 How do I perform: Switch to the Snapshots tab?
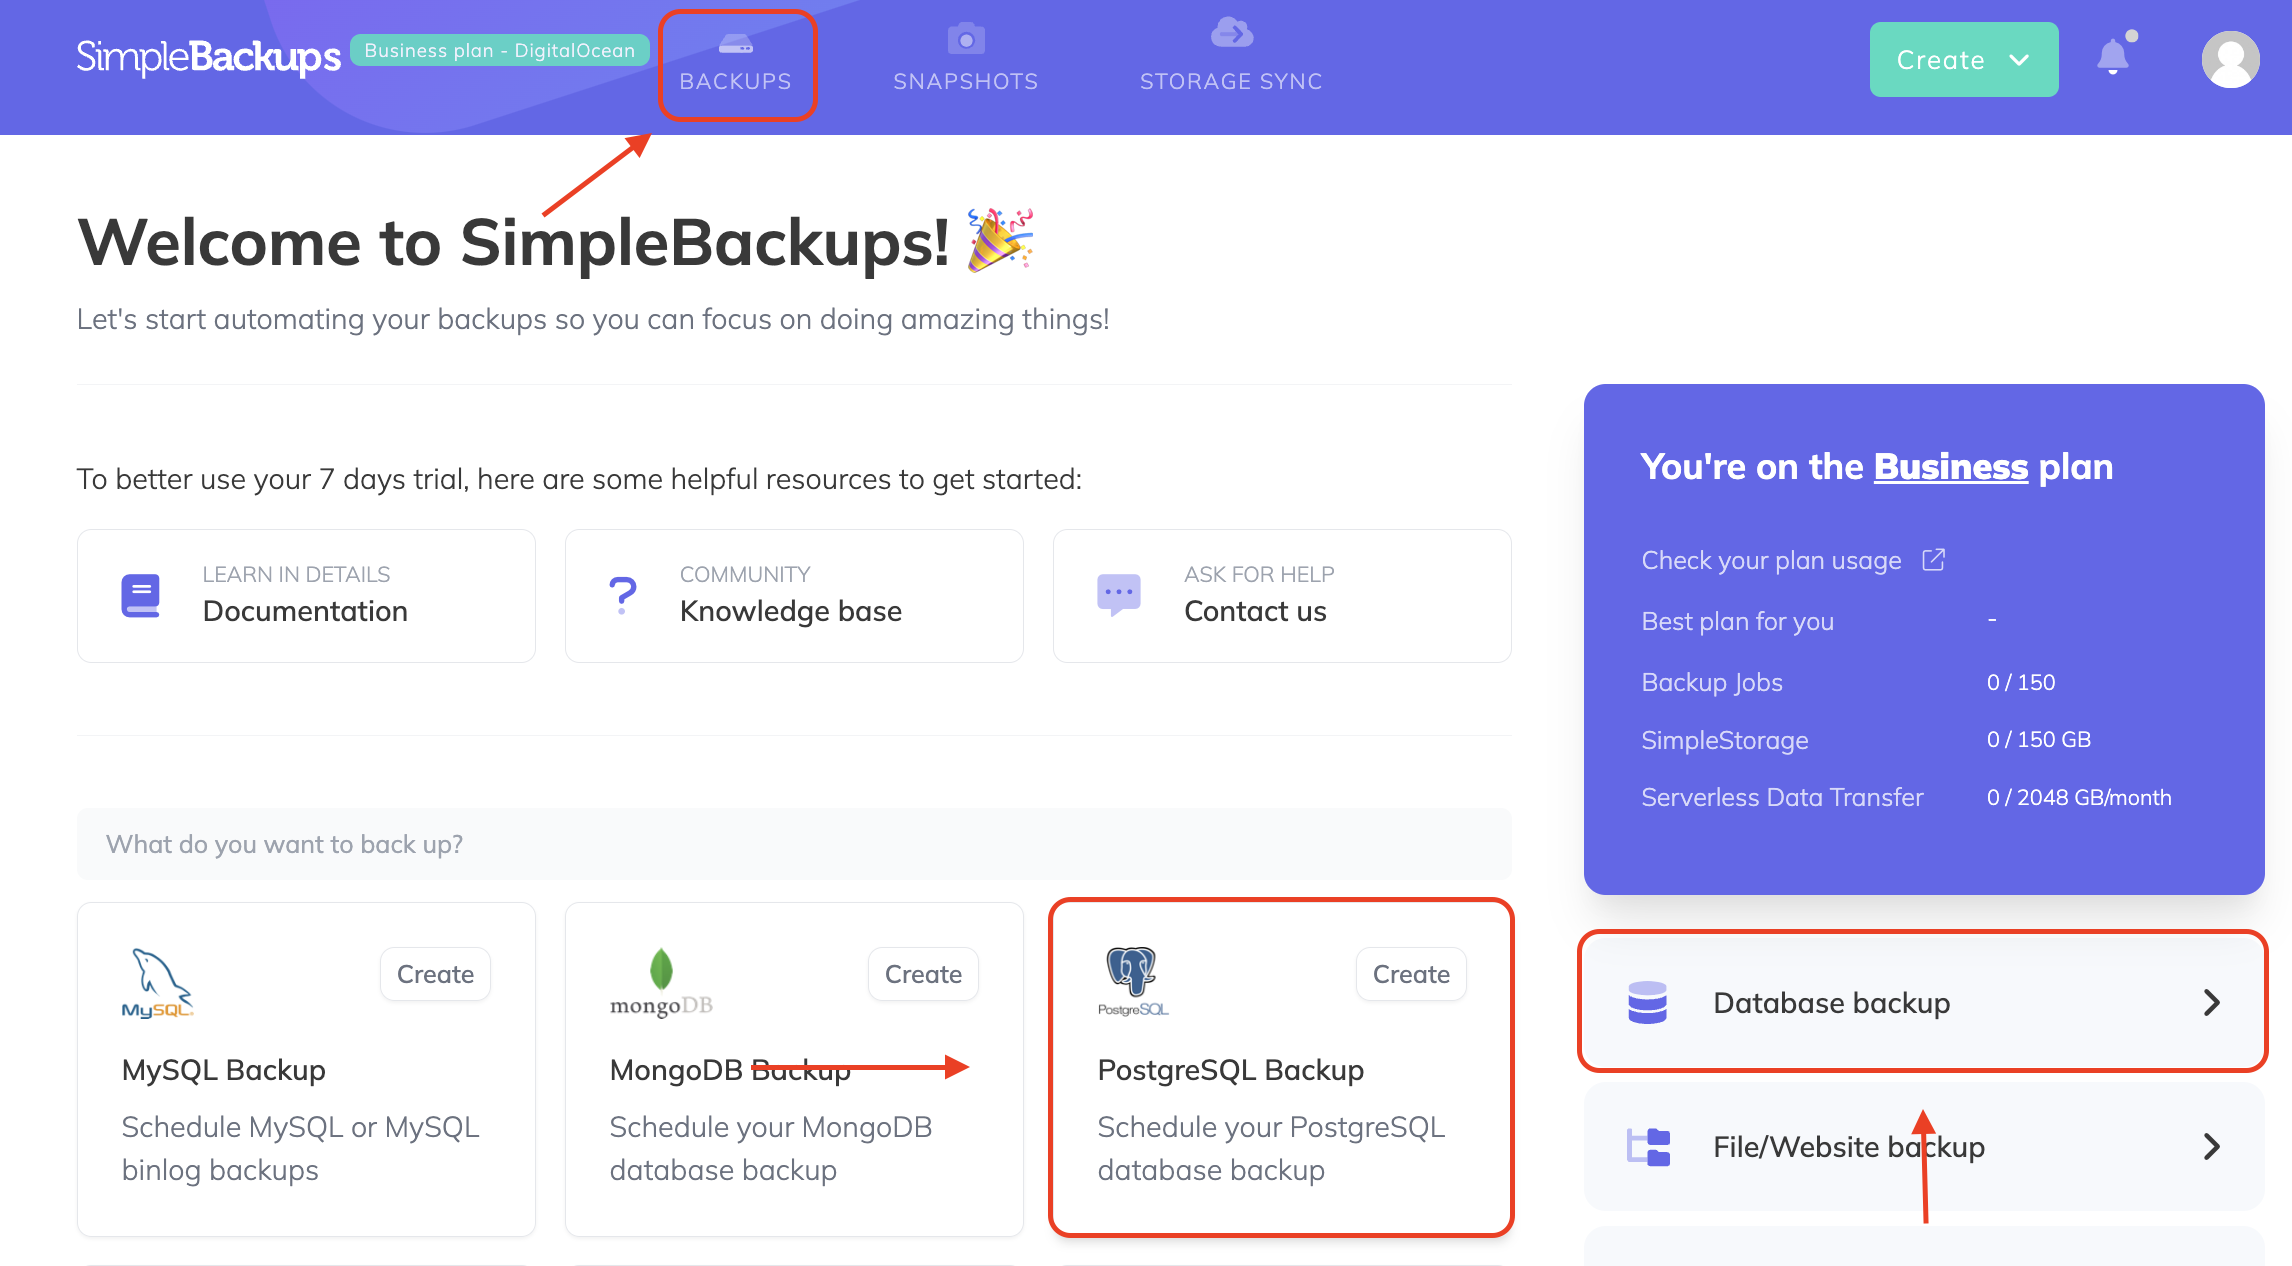pos(965,60)
